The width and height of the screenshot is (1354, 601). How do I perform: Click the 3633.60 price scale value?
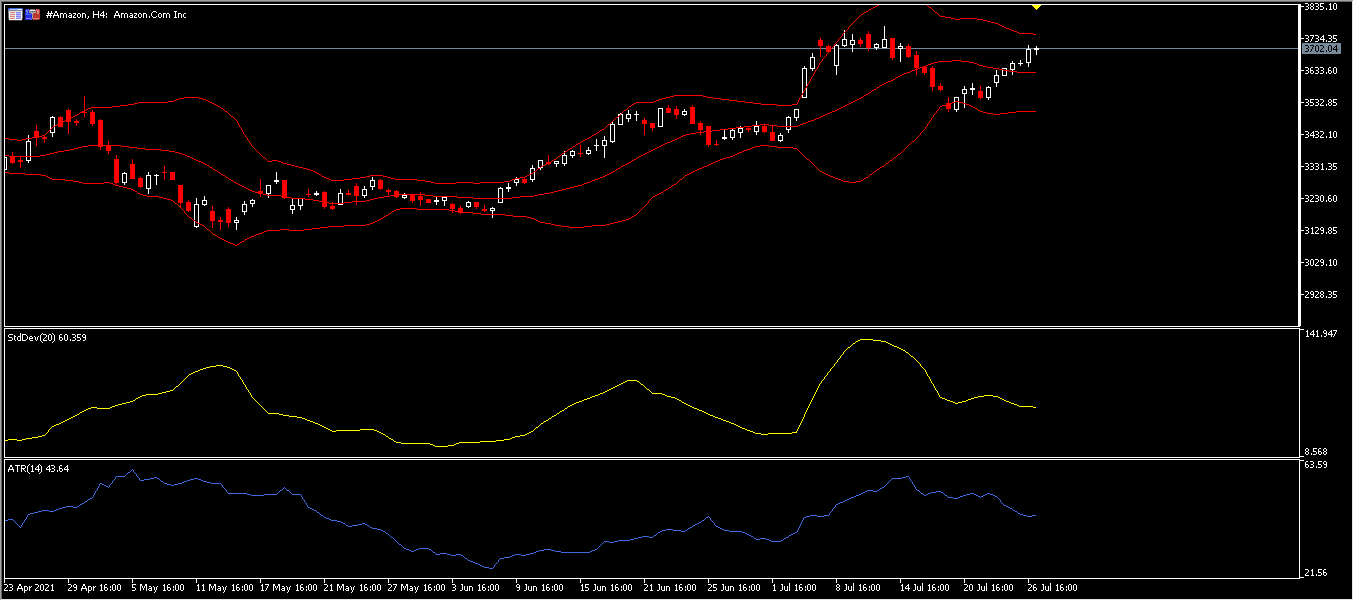point(1321,70)
